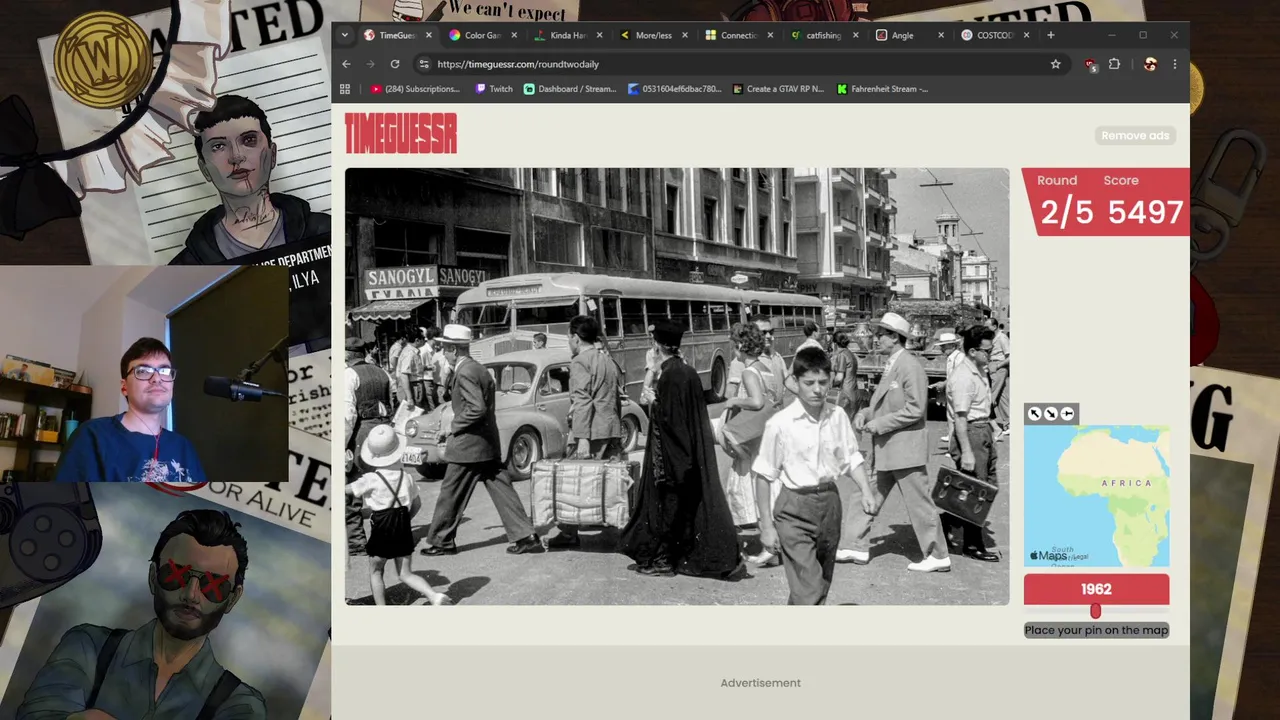Image resolution: width=1280 pixels, height=720 pixels.
Task: Click the Africa map to place pin
Action: pyautogui.click(x=1096, y=496)
